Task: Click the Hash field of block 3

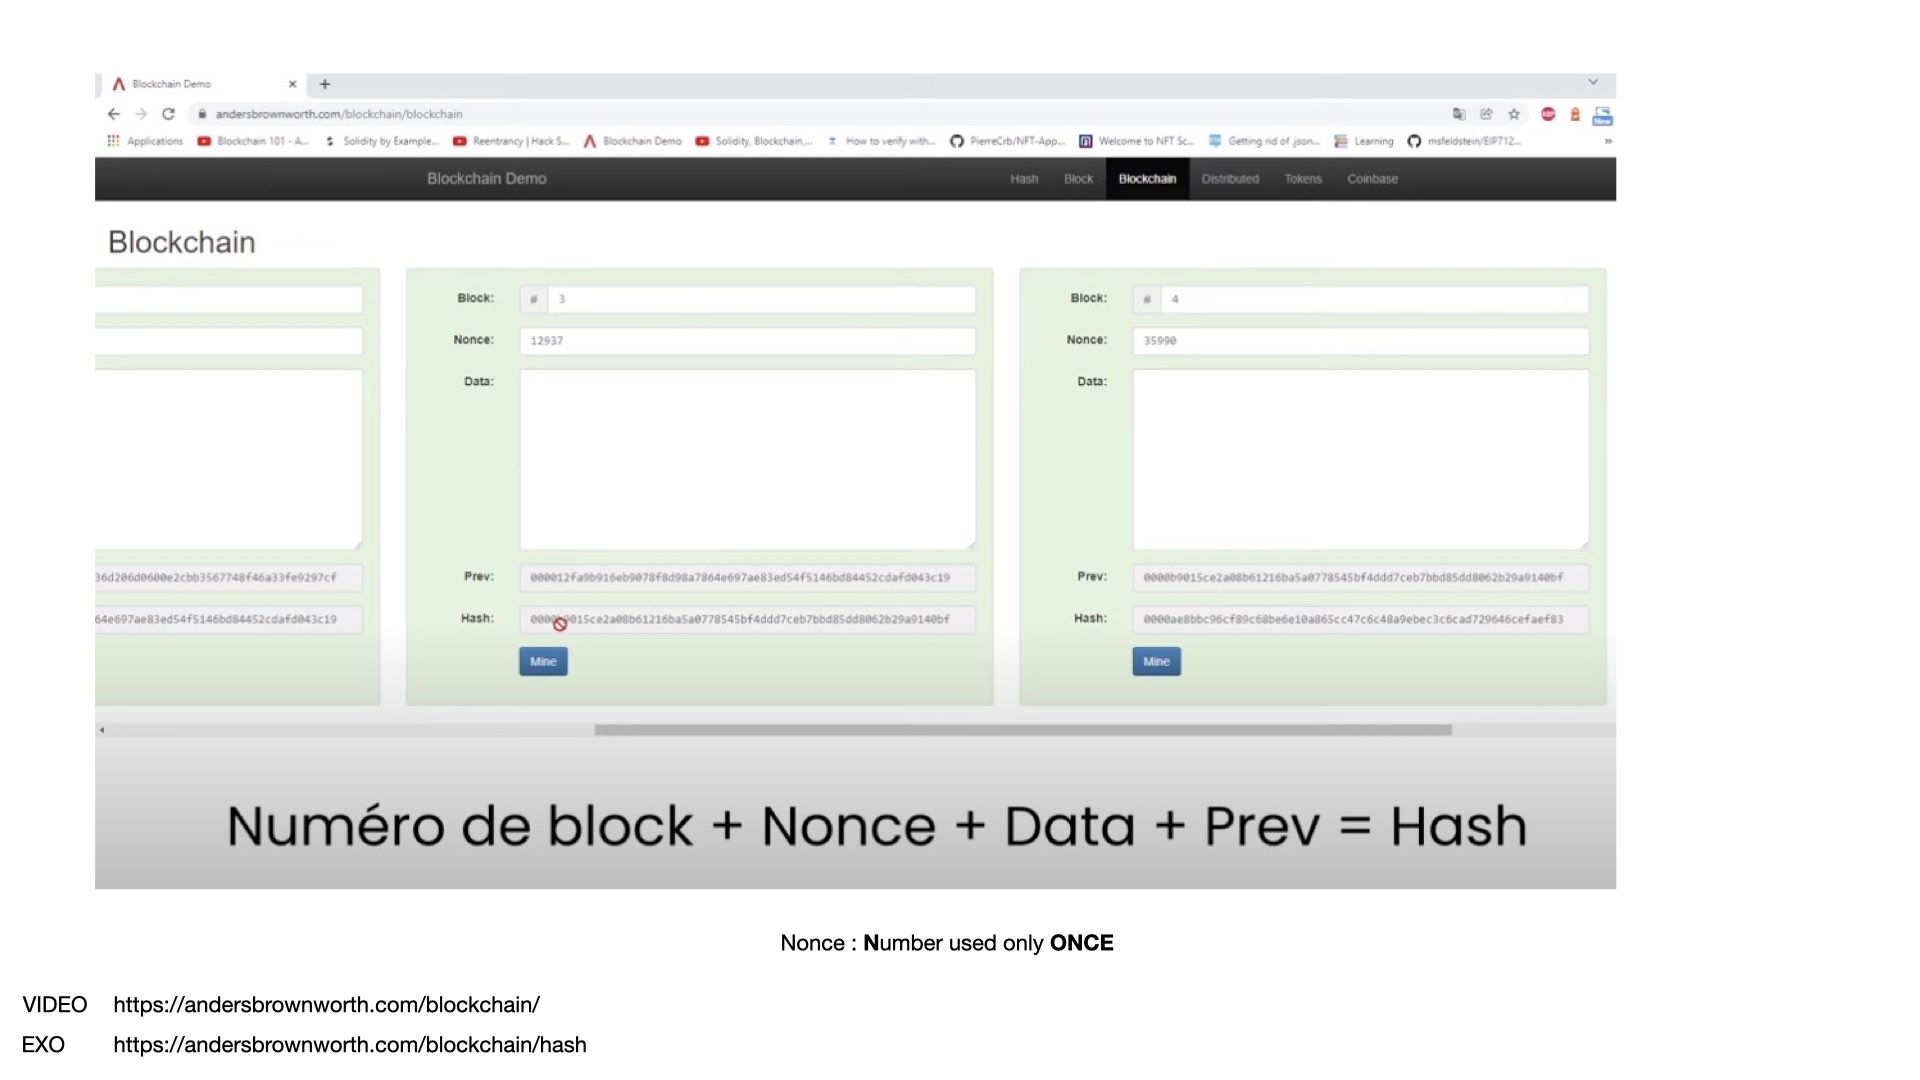Action: point(747,620)
